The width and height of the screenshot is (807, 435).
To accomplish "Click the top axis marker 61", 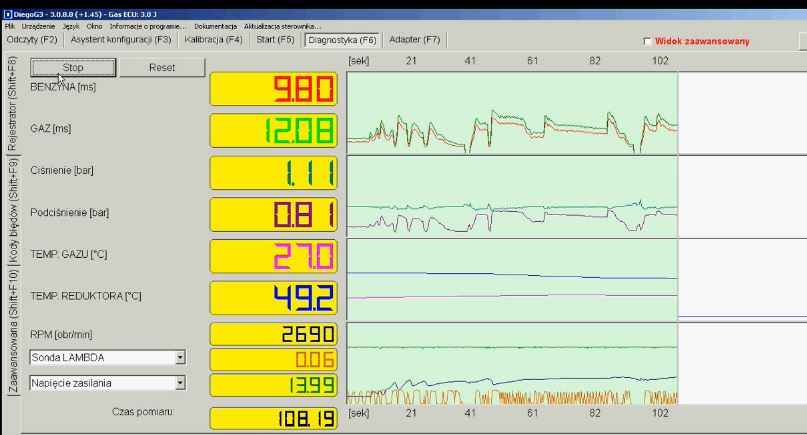I will (x=533, y=61).
